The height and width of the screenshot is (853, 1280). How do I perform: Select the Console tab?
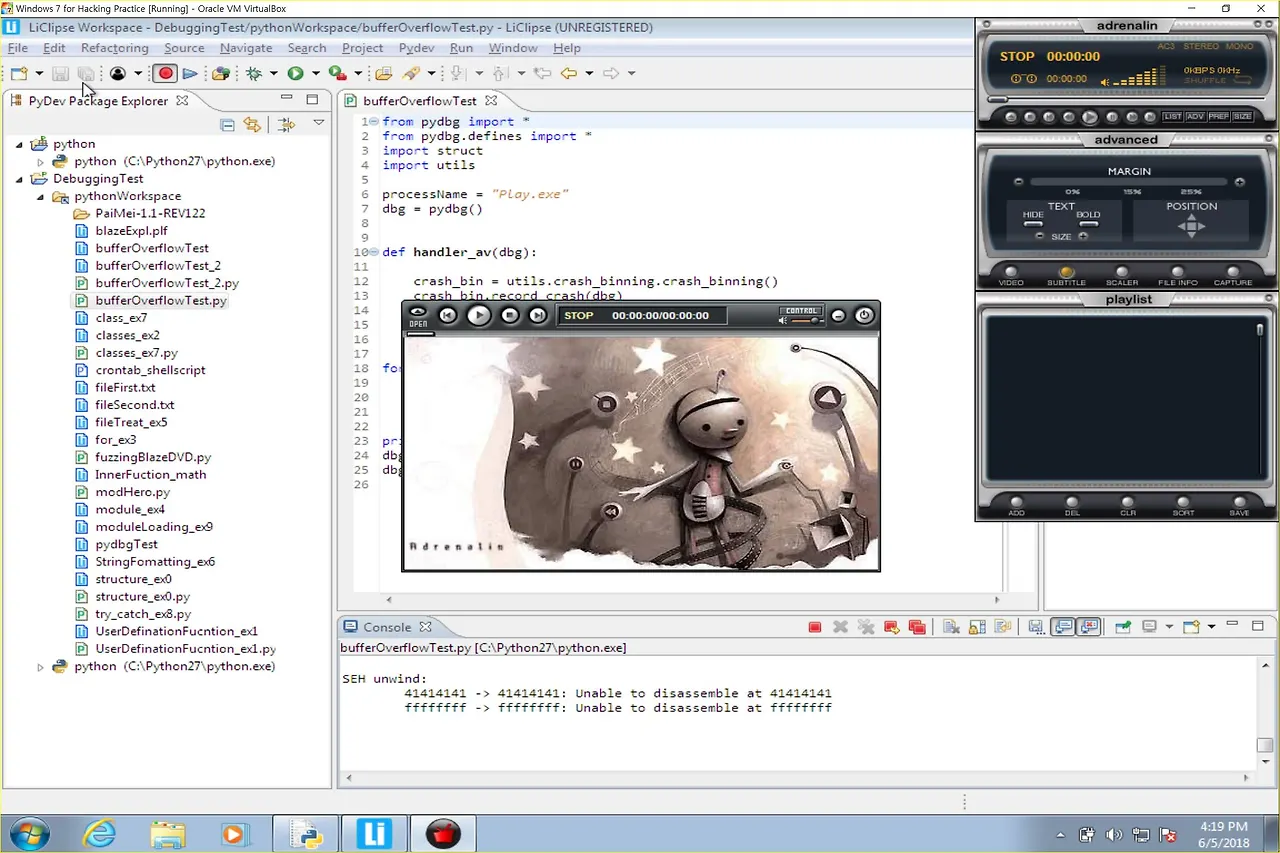click(387, 627)
